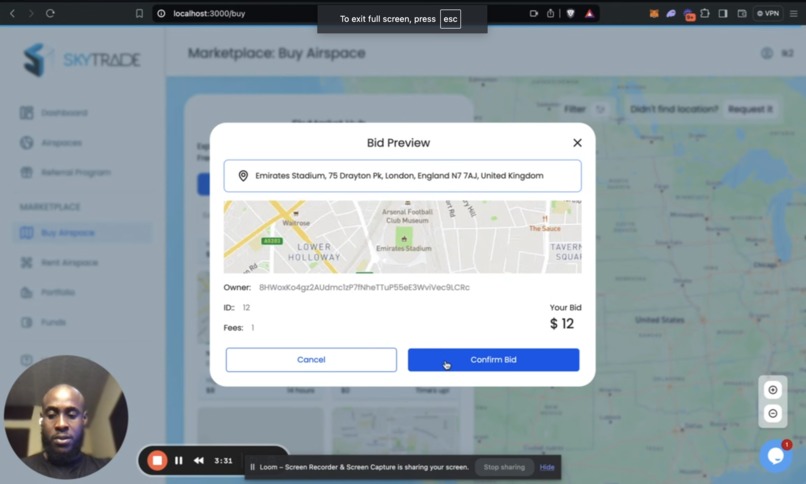Click the screen-share camera icon in address bar
Screen dimensions: 806x484
pos(534,13)
